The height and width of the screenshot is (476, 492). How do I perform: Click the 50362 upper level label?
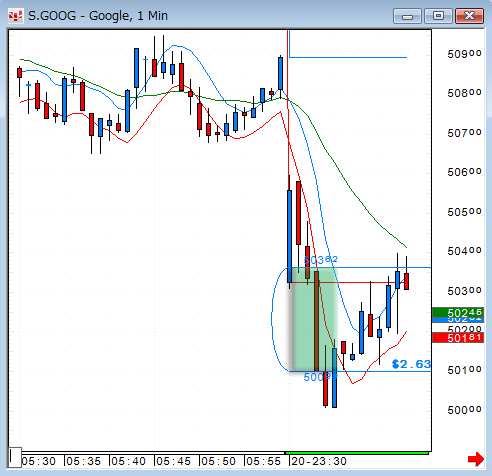(x=321, y=260)
